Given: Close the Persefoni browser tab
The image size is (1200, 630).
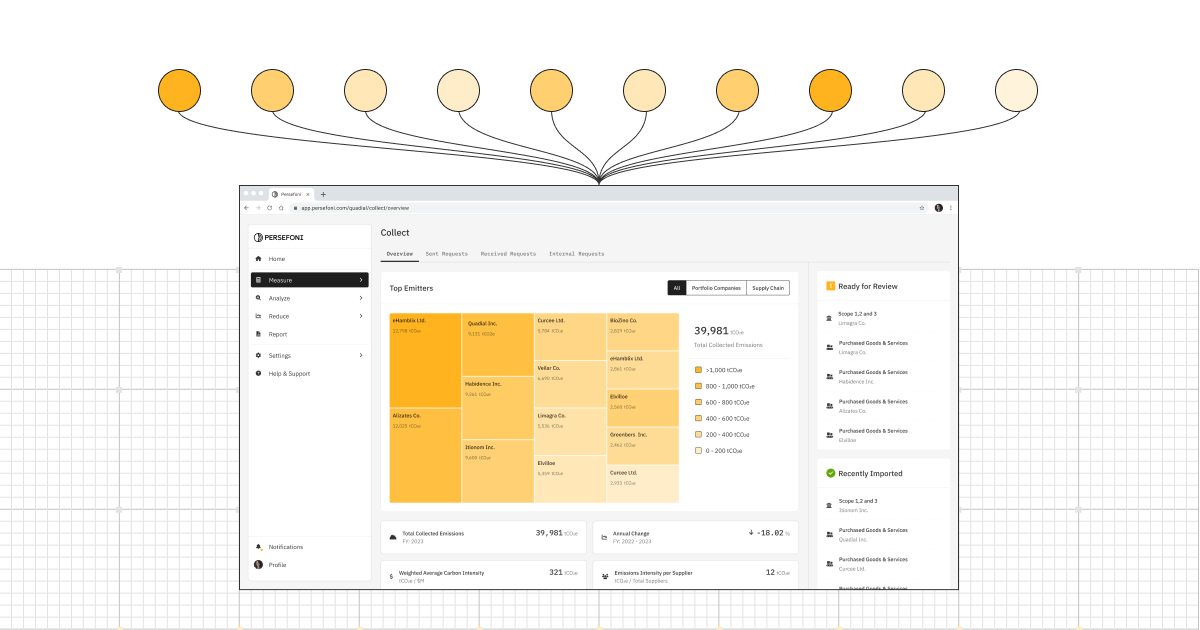Looking at the screenshot, I should pos(308,194).
